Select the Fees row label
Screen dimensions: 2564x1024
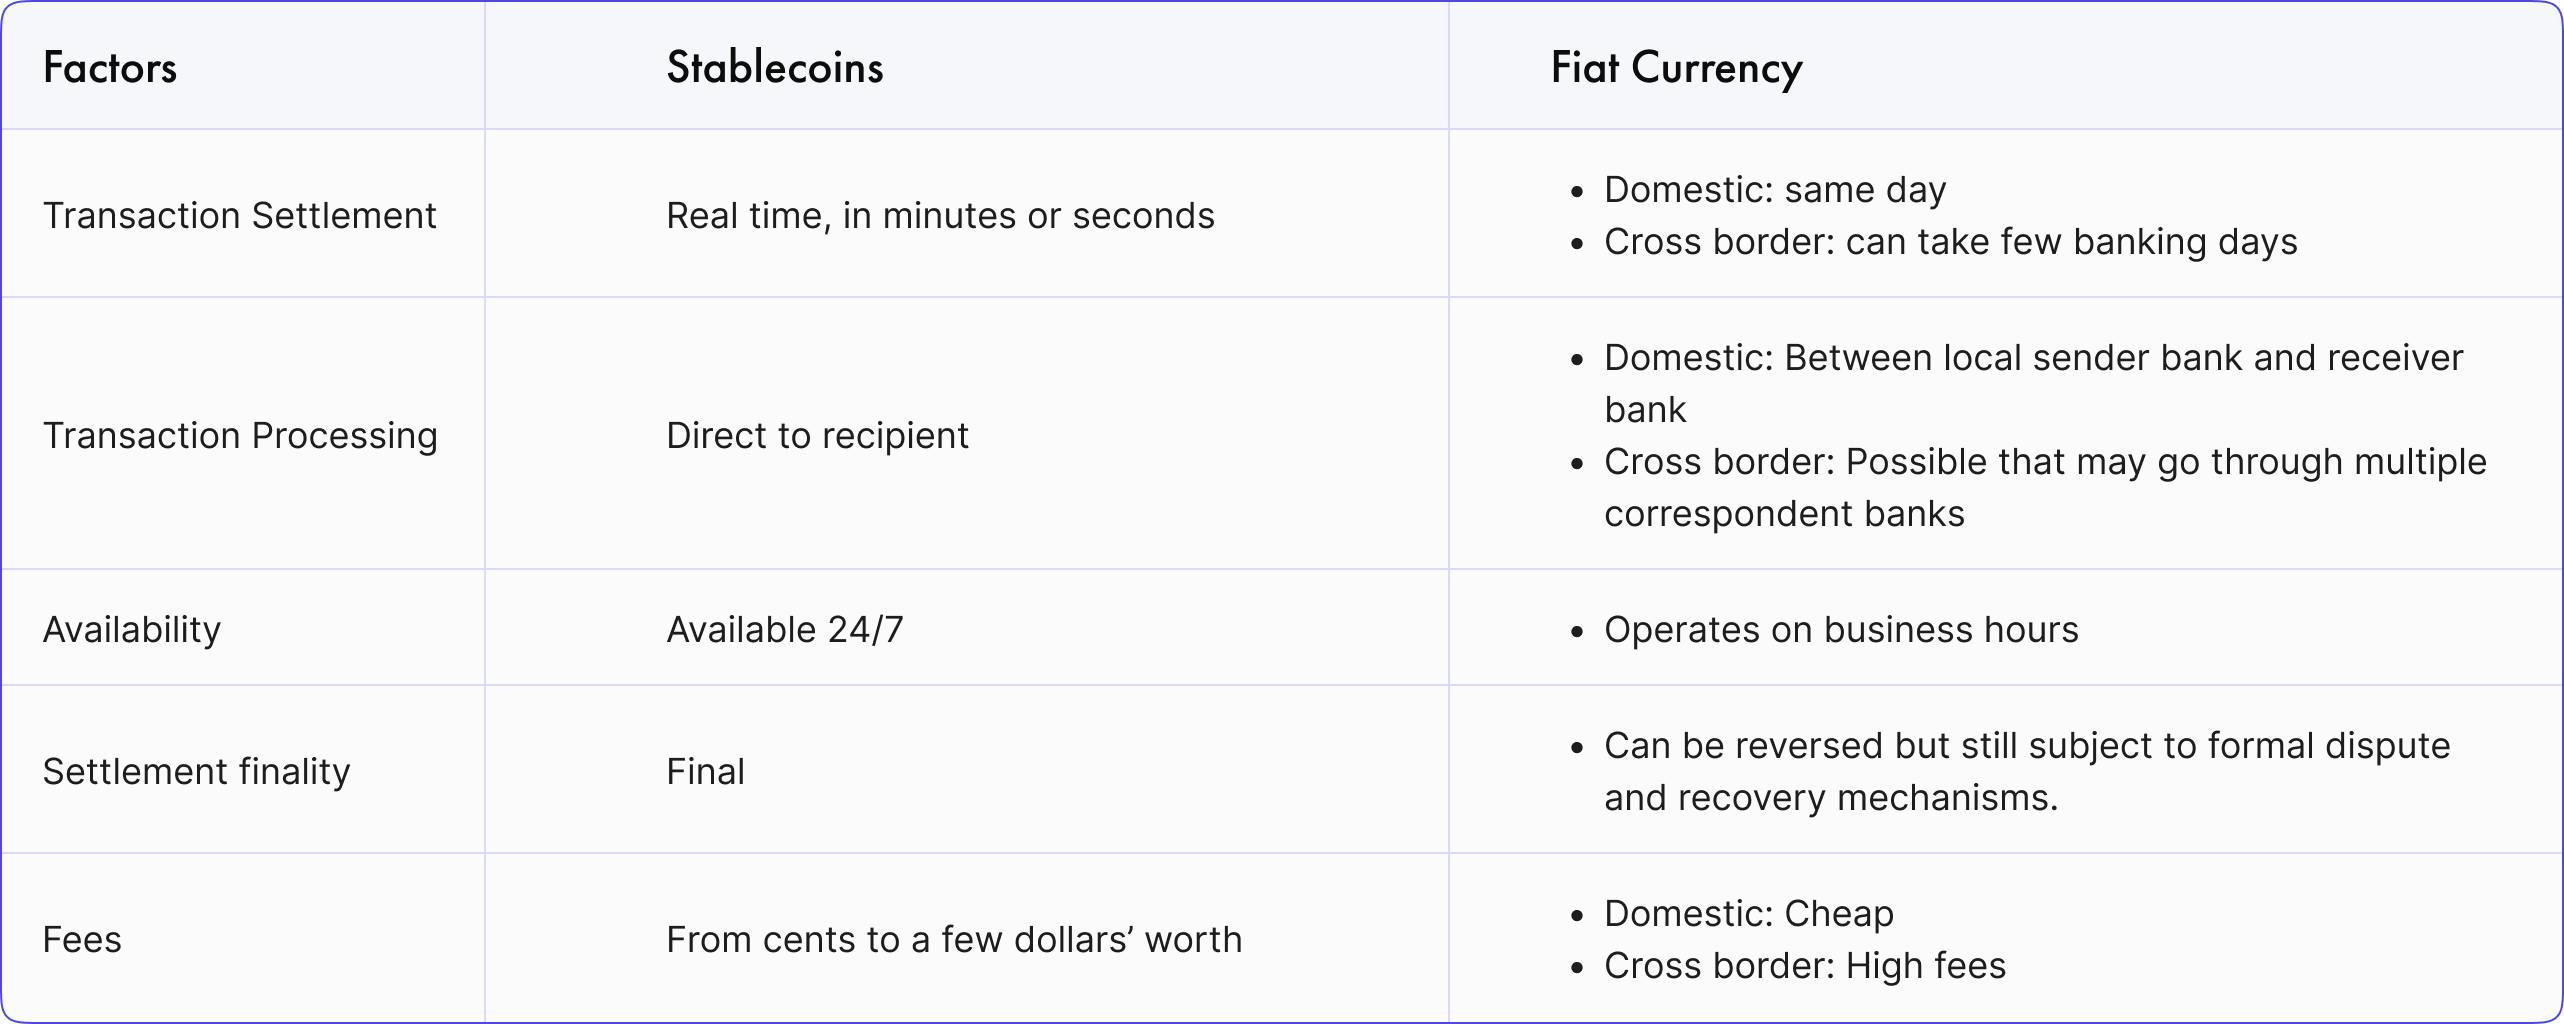(x=82, y=940)
